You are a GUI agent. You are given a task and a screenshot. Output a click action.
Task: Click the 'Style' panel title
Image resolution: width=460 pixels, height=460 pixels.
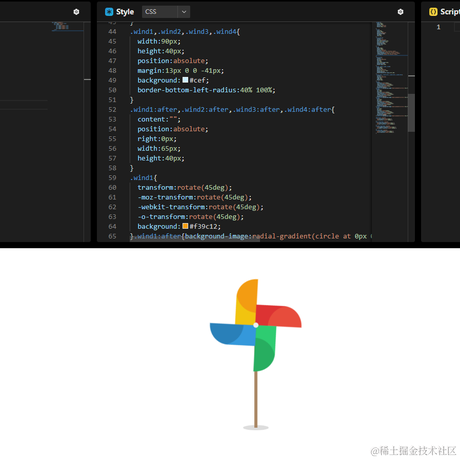pos(125,12)
